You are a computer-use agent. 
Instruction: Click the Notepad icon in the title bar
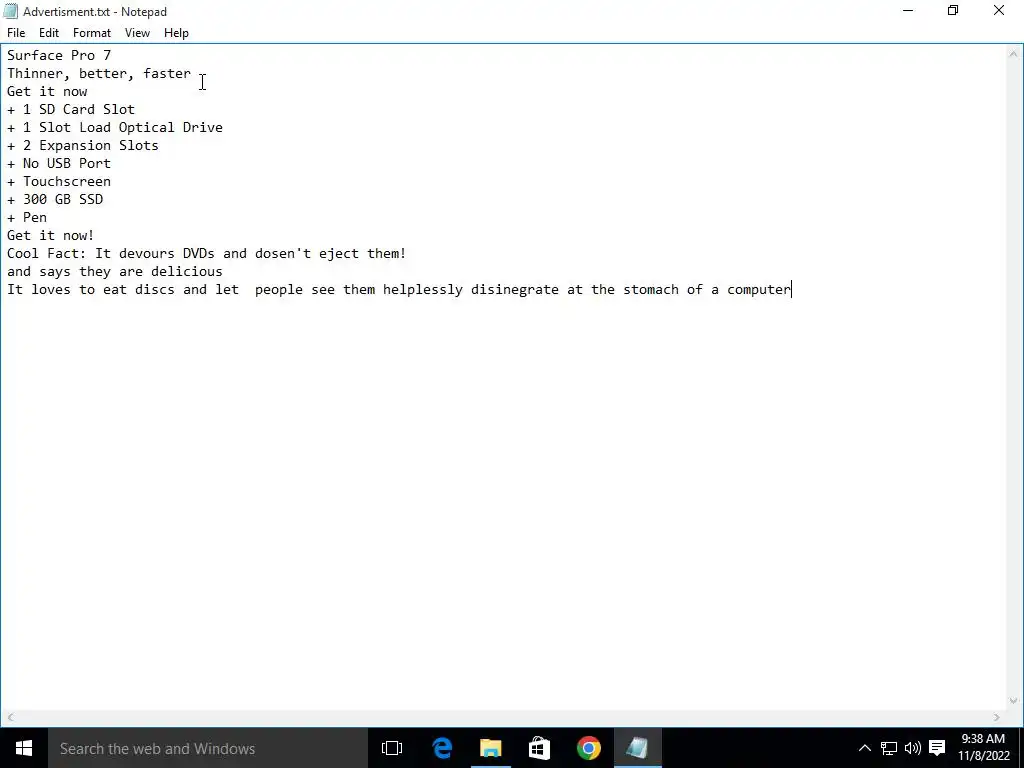(x=10, y=11)
